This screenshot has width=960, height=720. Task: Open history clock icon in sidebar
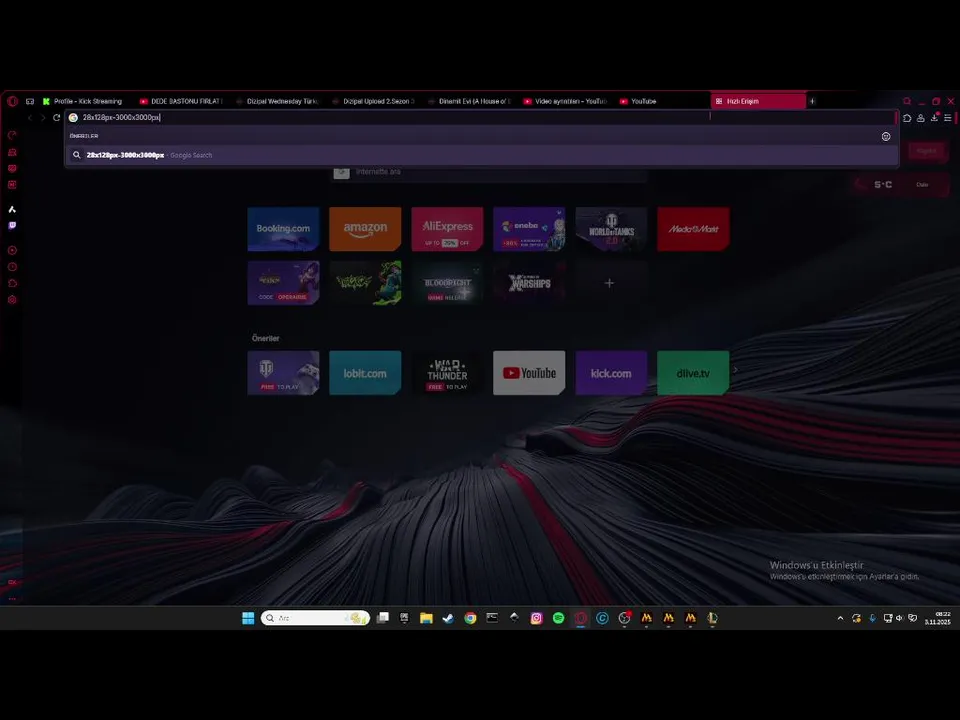12,267
